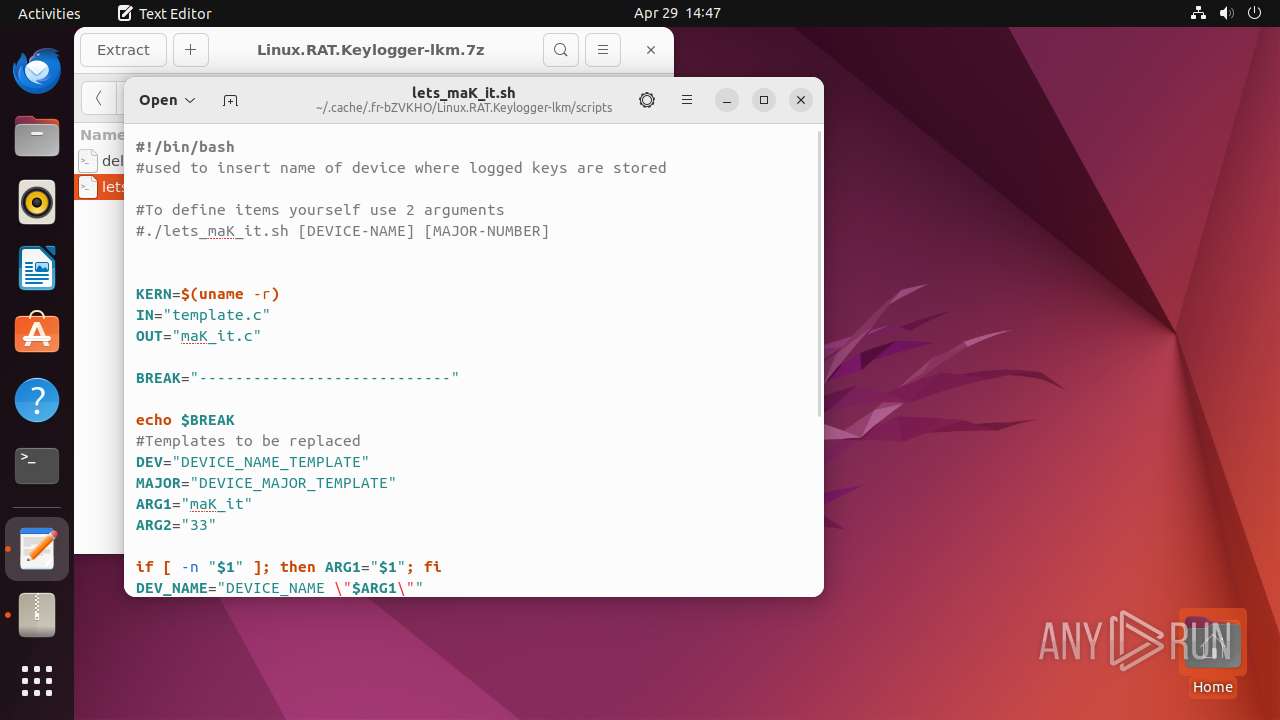Show applications grid
This screenshot has width=1280, height=720.
pyautogui.click(x=37, y=681)
